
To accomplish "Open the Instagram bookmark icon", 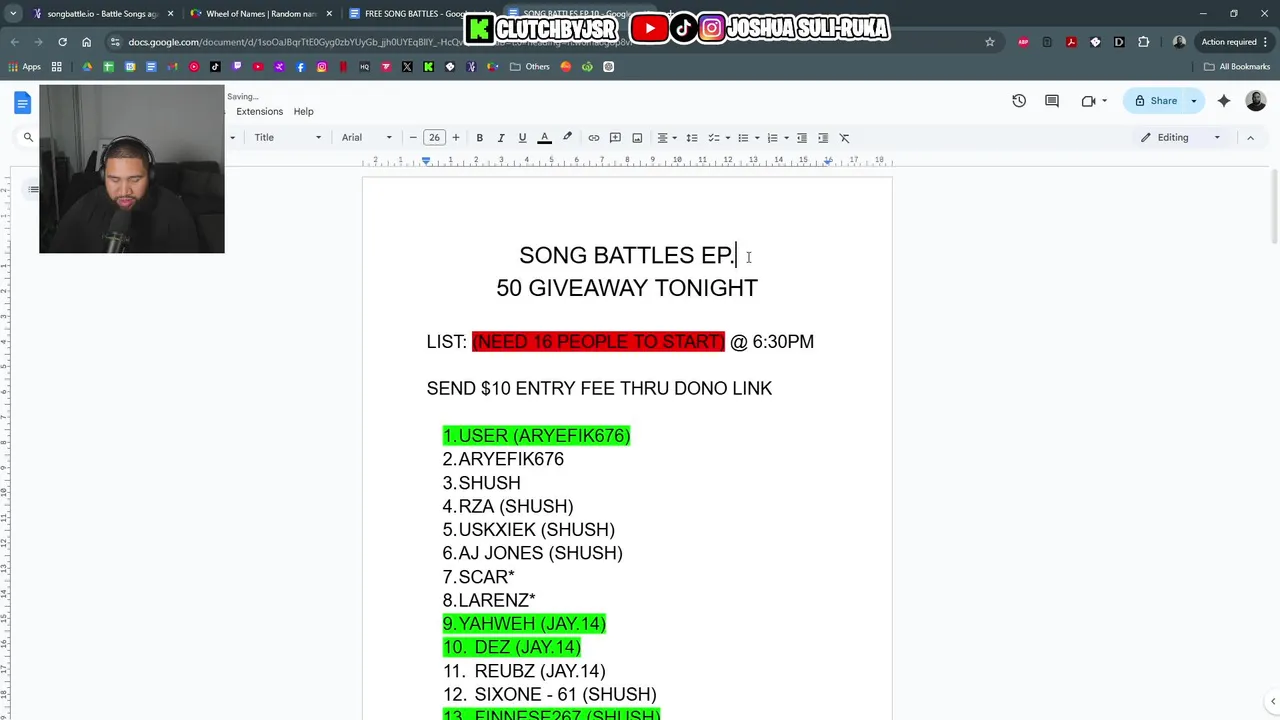I will [x=322, y=67].
